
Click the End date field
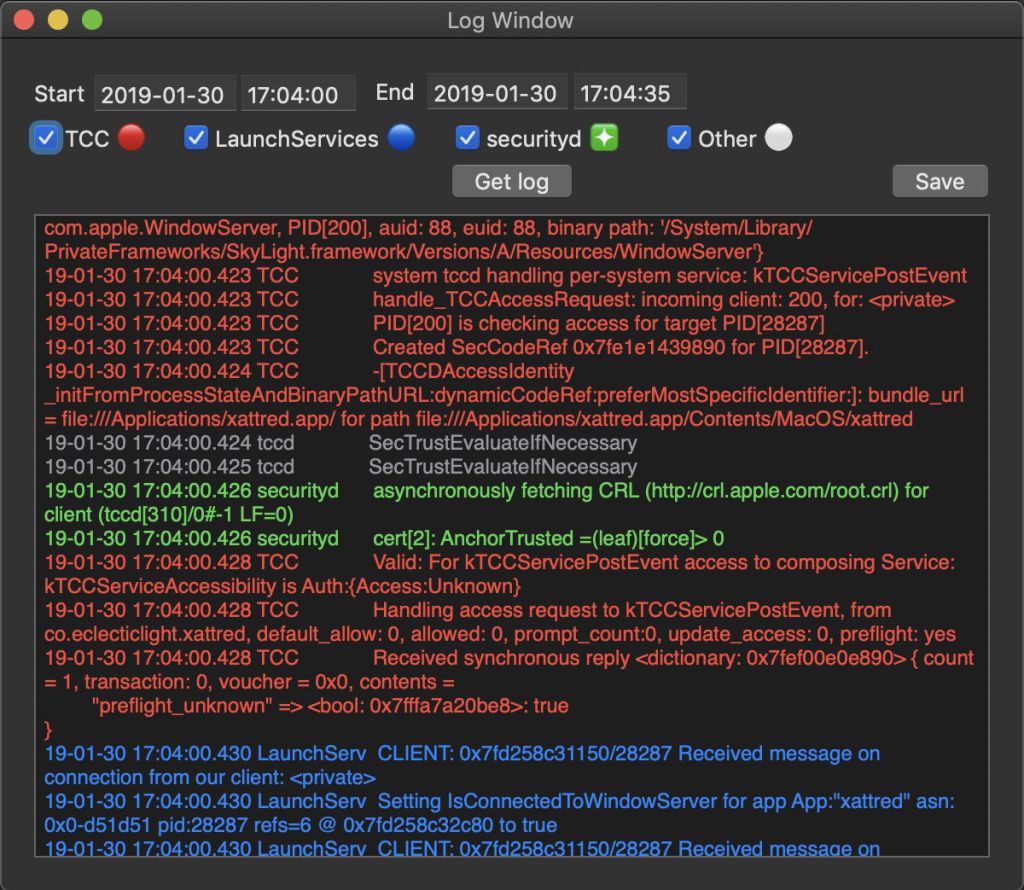(497, 94)
